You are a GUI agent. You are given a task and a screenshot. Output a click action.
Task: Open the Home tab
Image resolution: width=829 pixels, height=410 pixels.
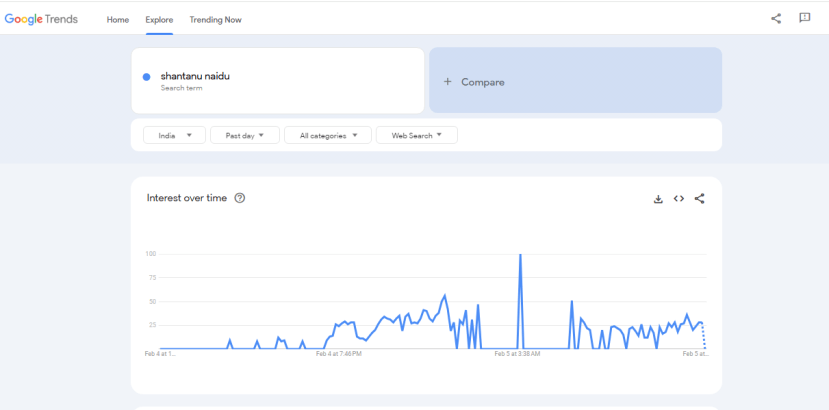pyautogui.click(x=118, y=20)
